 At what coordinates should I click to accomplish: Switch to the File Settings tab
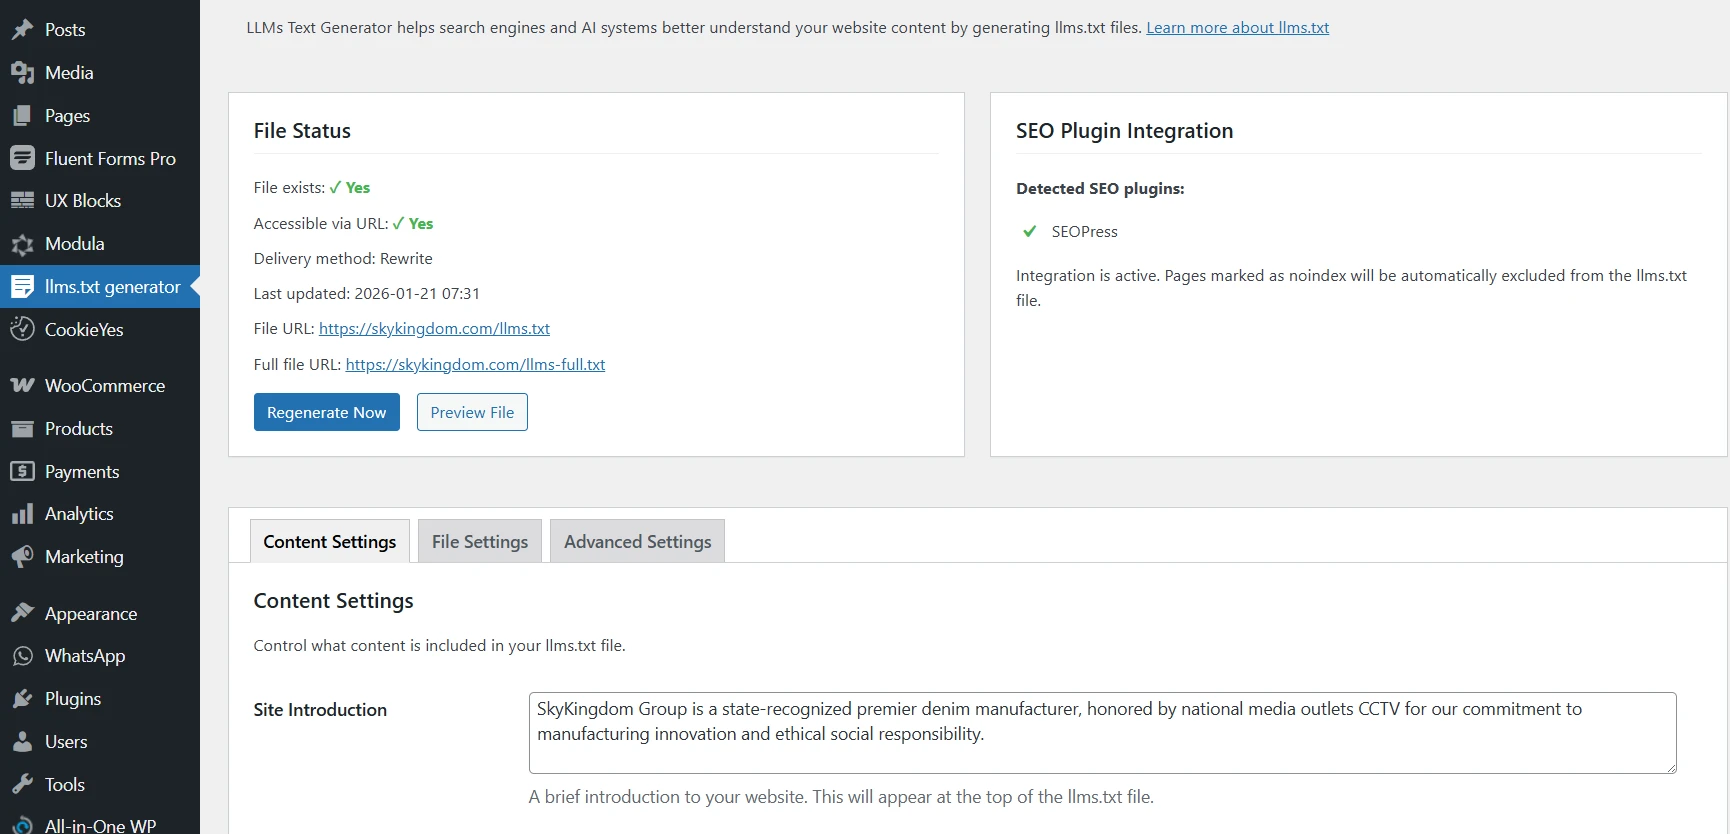tap(479, 541)
